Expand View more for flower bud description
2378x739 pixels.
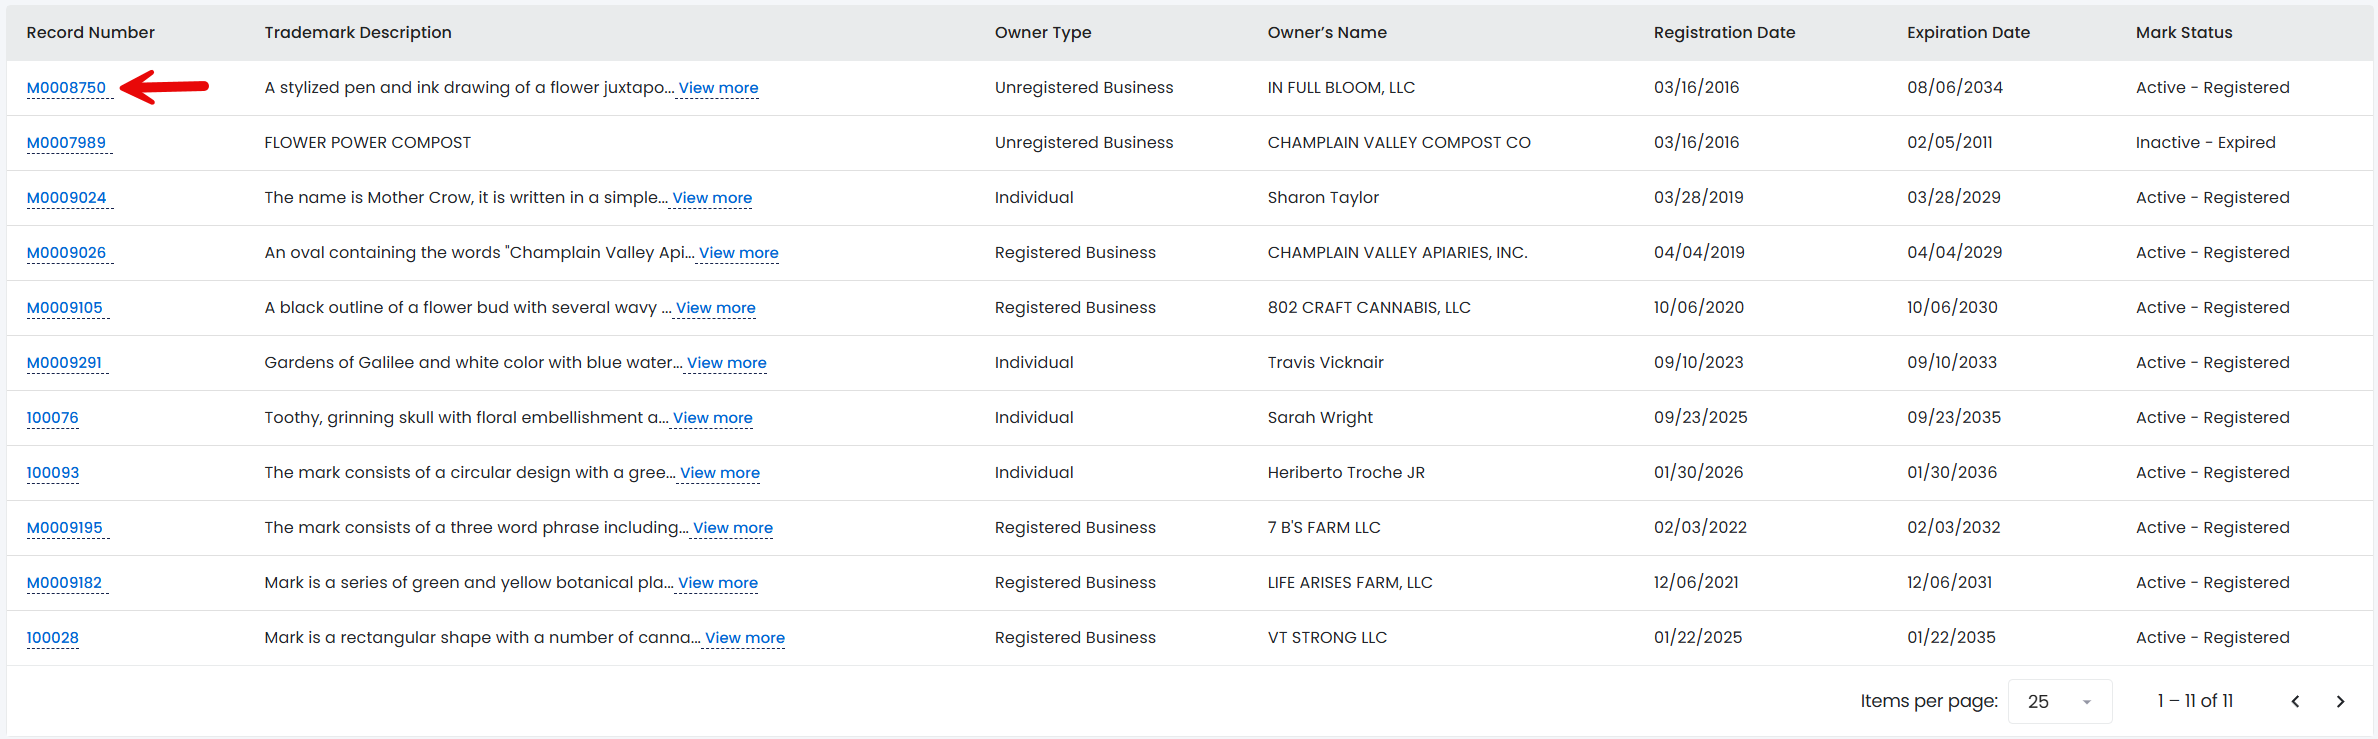(716, 308)
